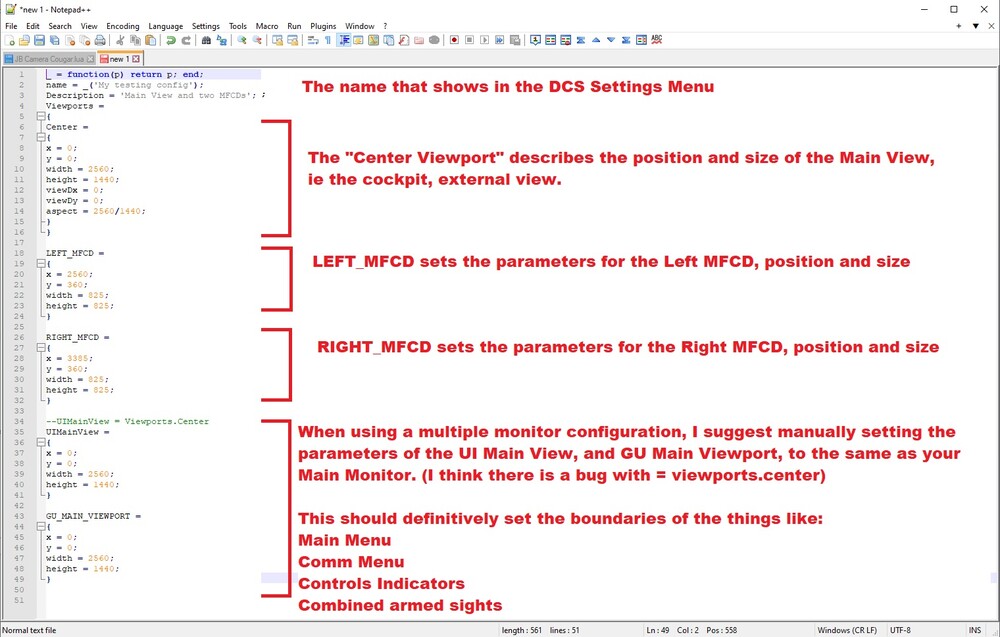Toggle the indent guide toolbar icon
Screen dimensions: 1000x637
point(344,40)
